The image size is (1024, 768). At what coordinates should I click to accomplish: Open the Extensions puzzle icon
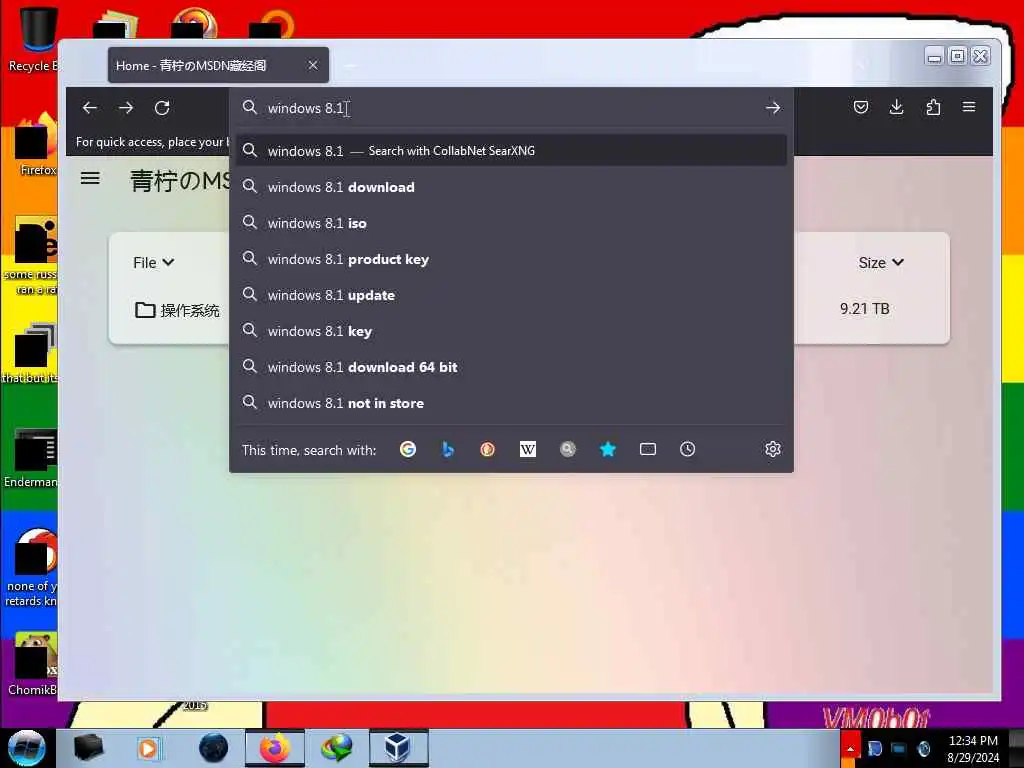(933, 107)
